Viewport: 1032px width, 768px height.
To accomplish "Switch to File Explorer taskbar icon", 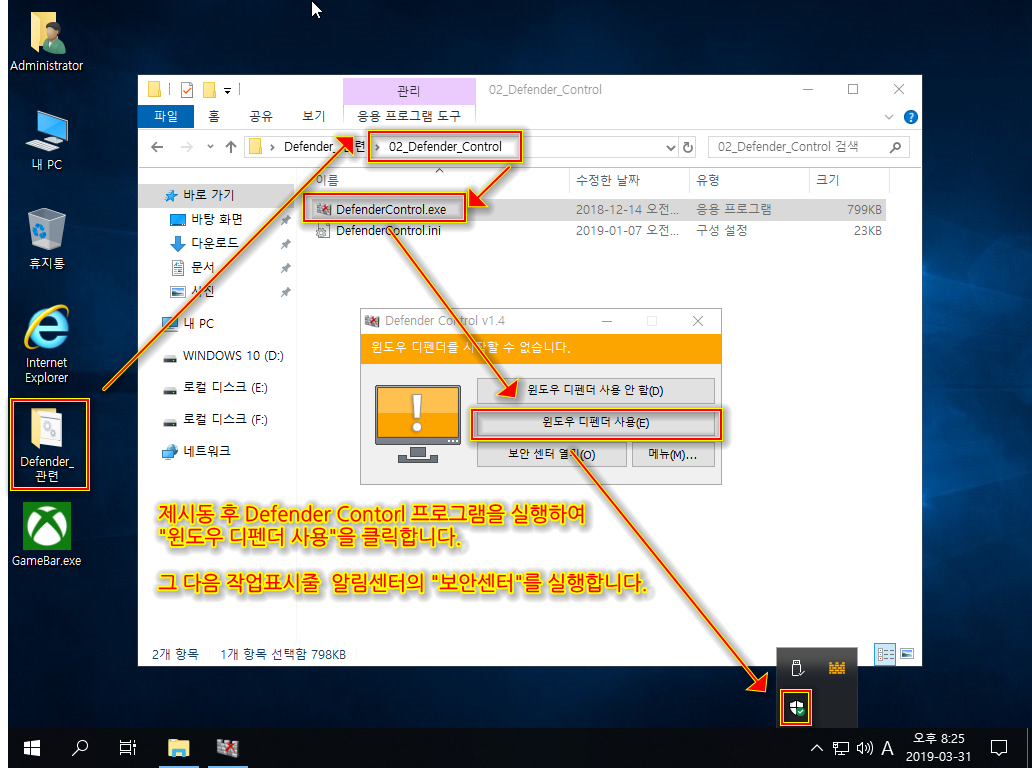I will tap(178, 748).
